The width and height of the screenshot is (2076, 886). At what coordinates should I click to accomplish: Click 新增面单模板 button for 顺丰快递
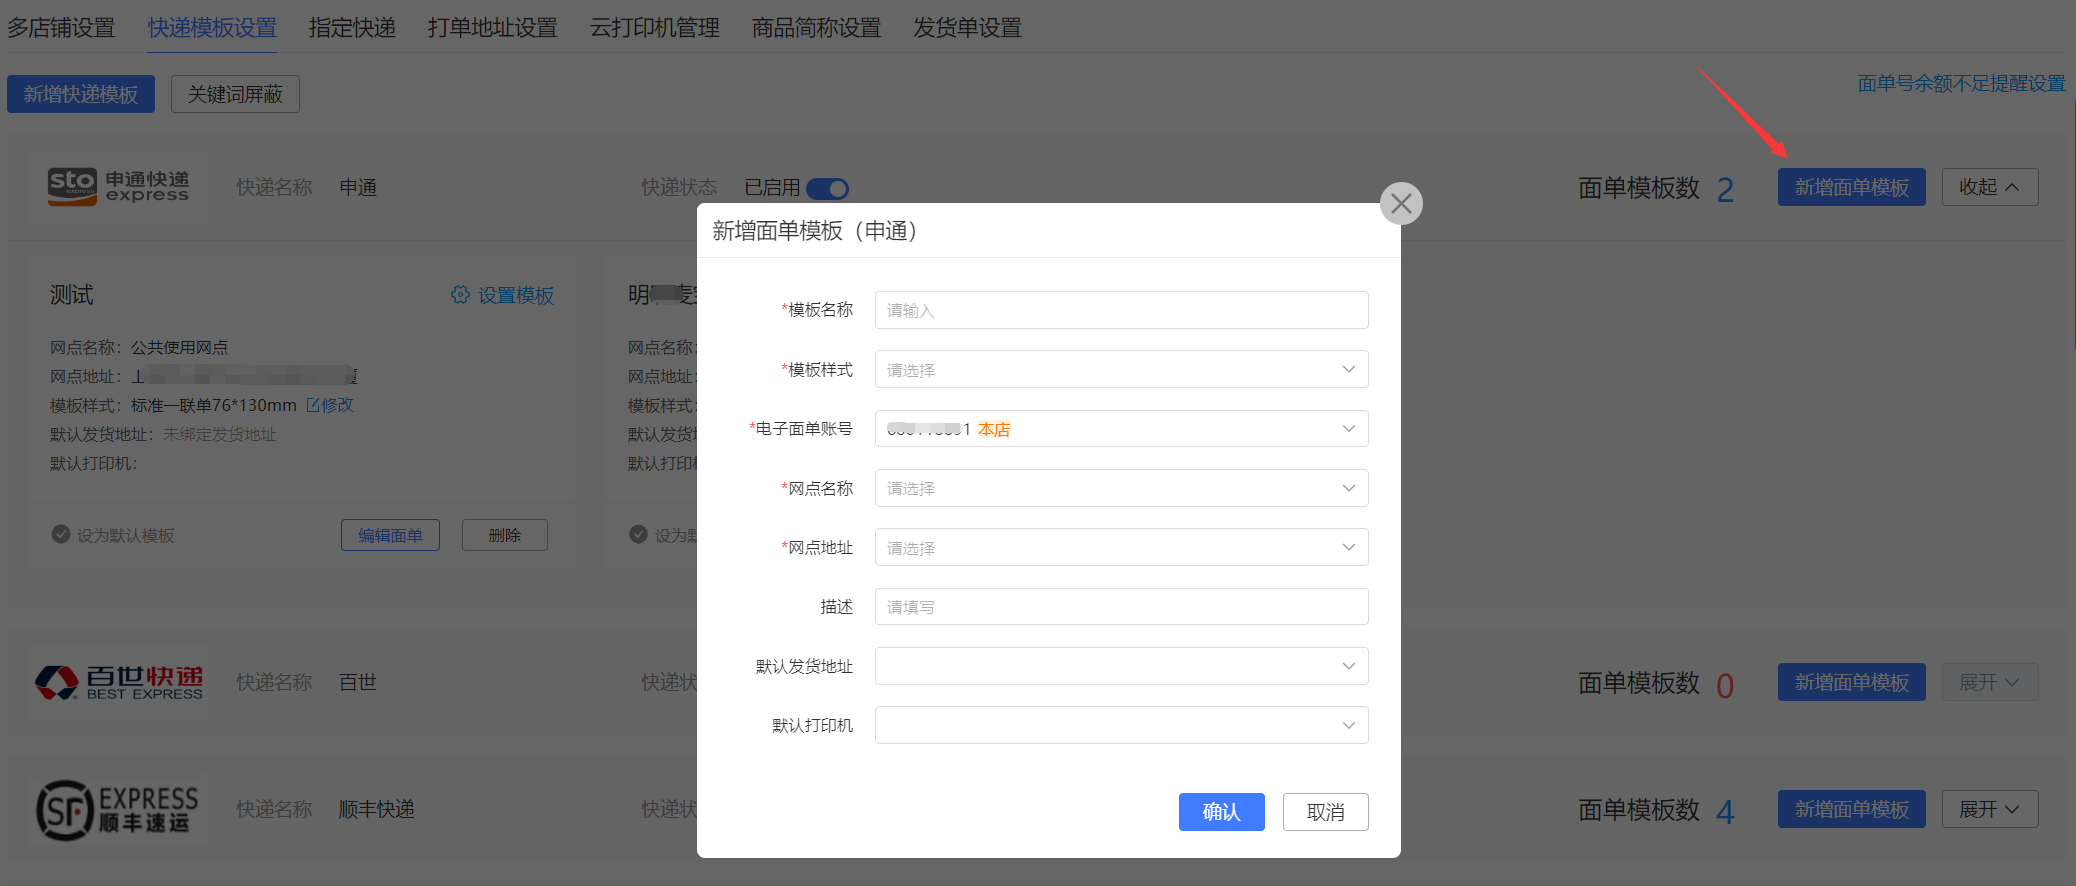tap(1851, 809)
